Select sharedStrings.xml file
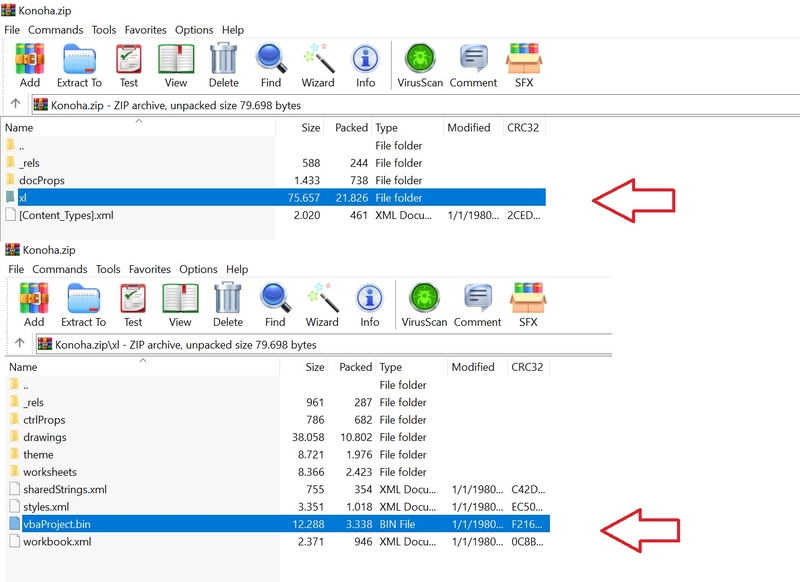The image size is (800, 582). [x=278, y=489]
